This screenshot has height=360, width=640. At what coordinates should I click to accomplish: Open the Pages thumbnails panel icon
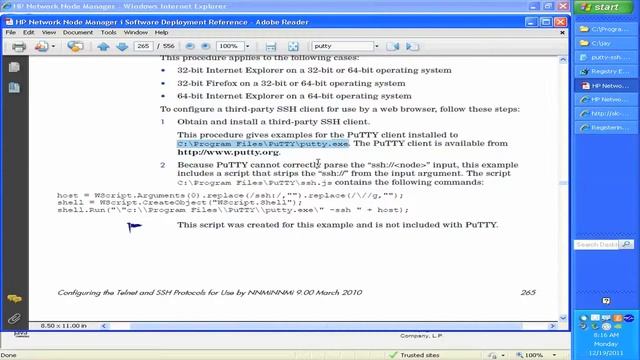14,67
